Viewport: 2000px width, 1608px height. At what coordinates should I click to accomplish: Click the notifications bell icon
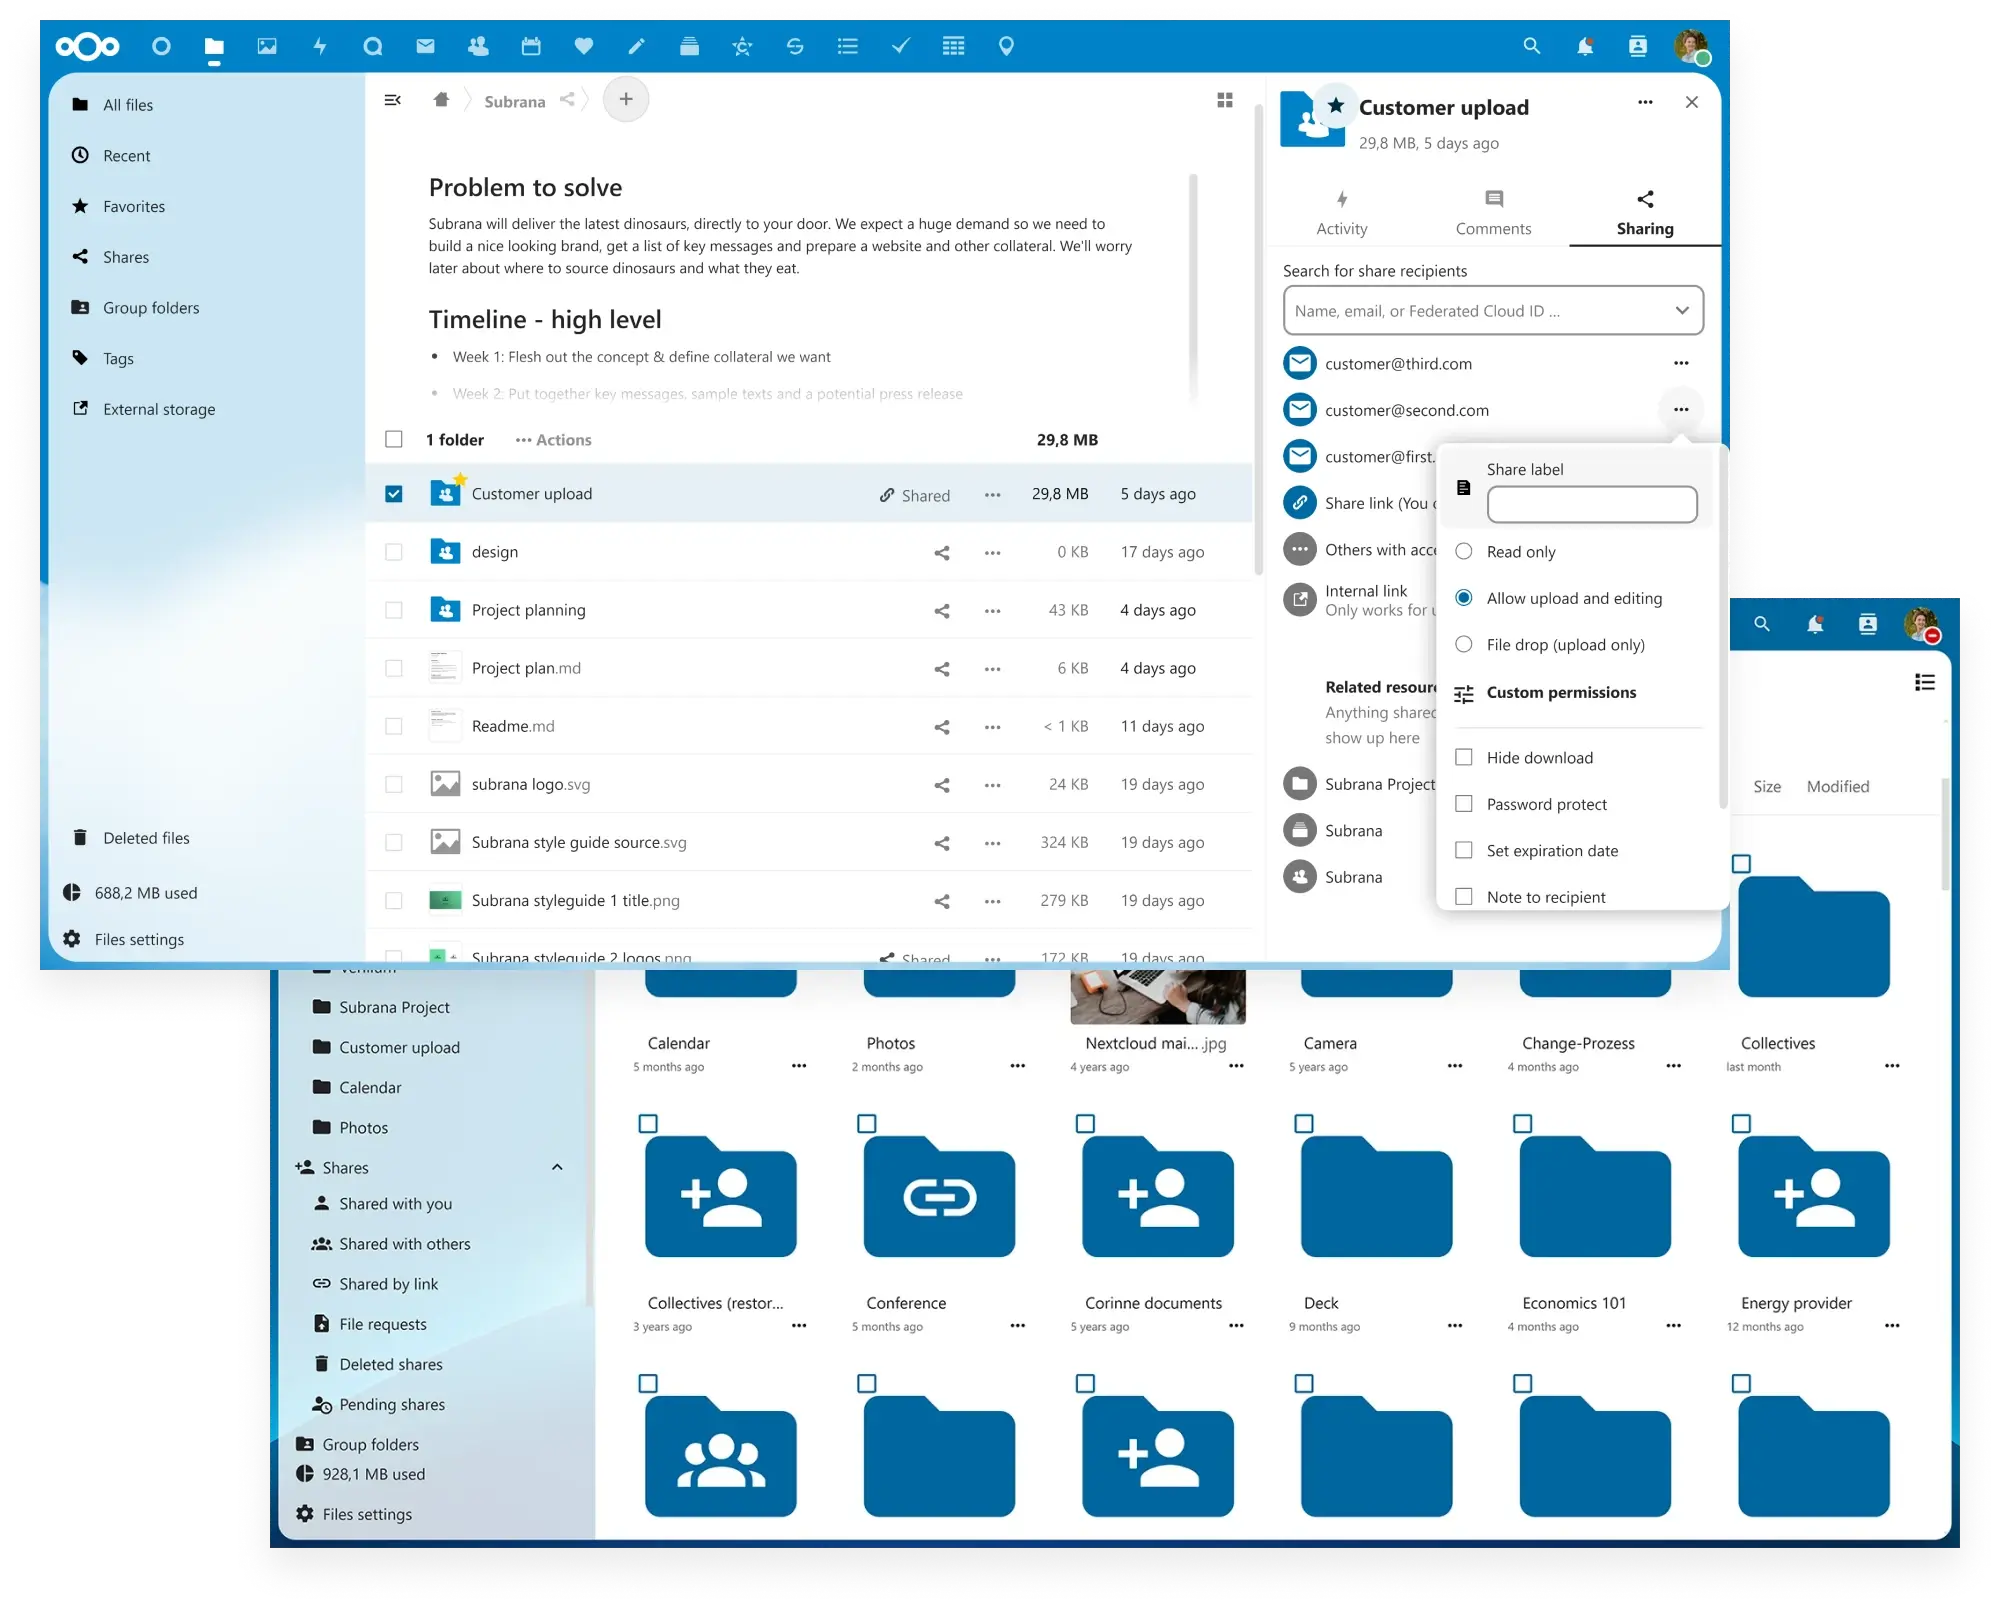click(x=1585, y=46)
